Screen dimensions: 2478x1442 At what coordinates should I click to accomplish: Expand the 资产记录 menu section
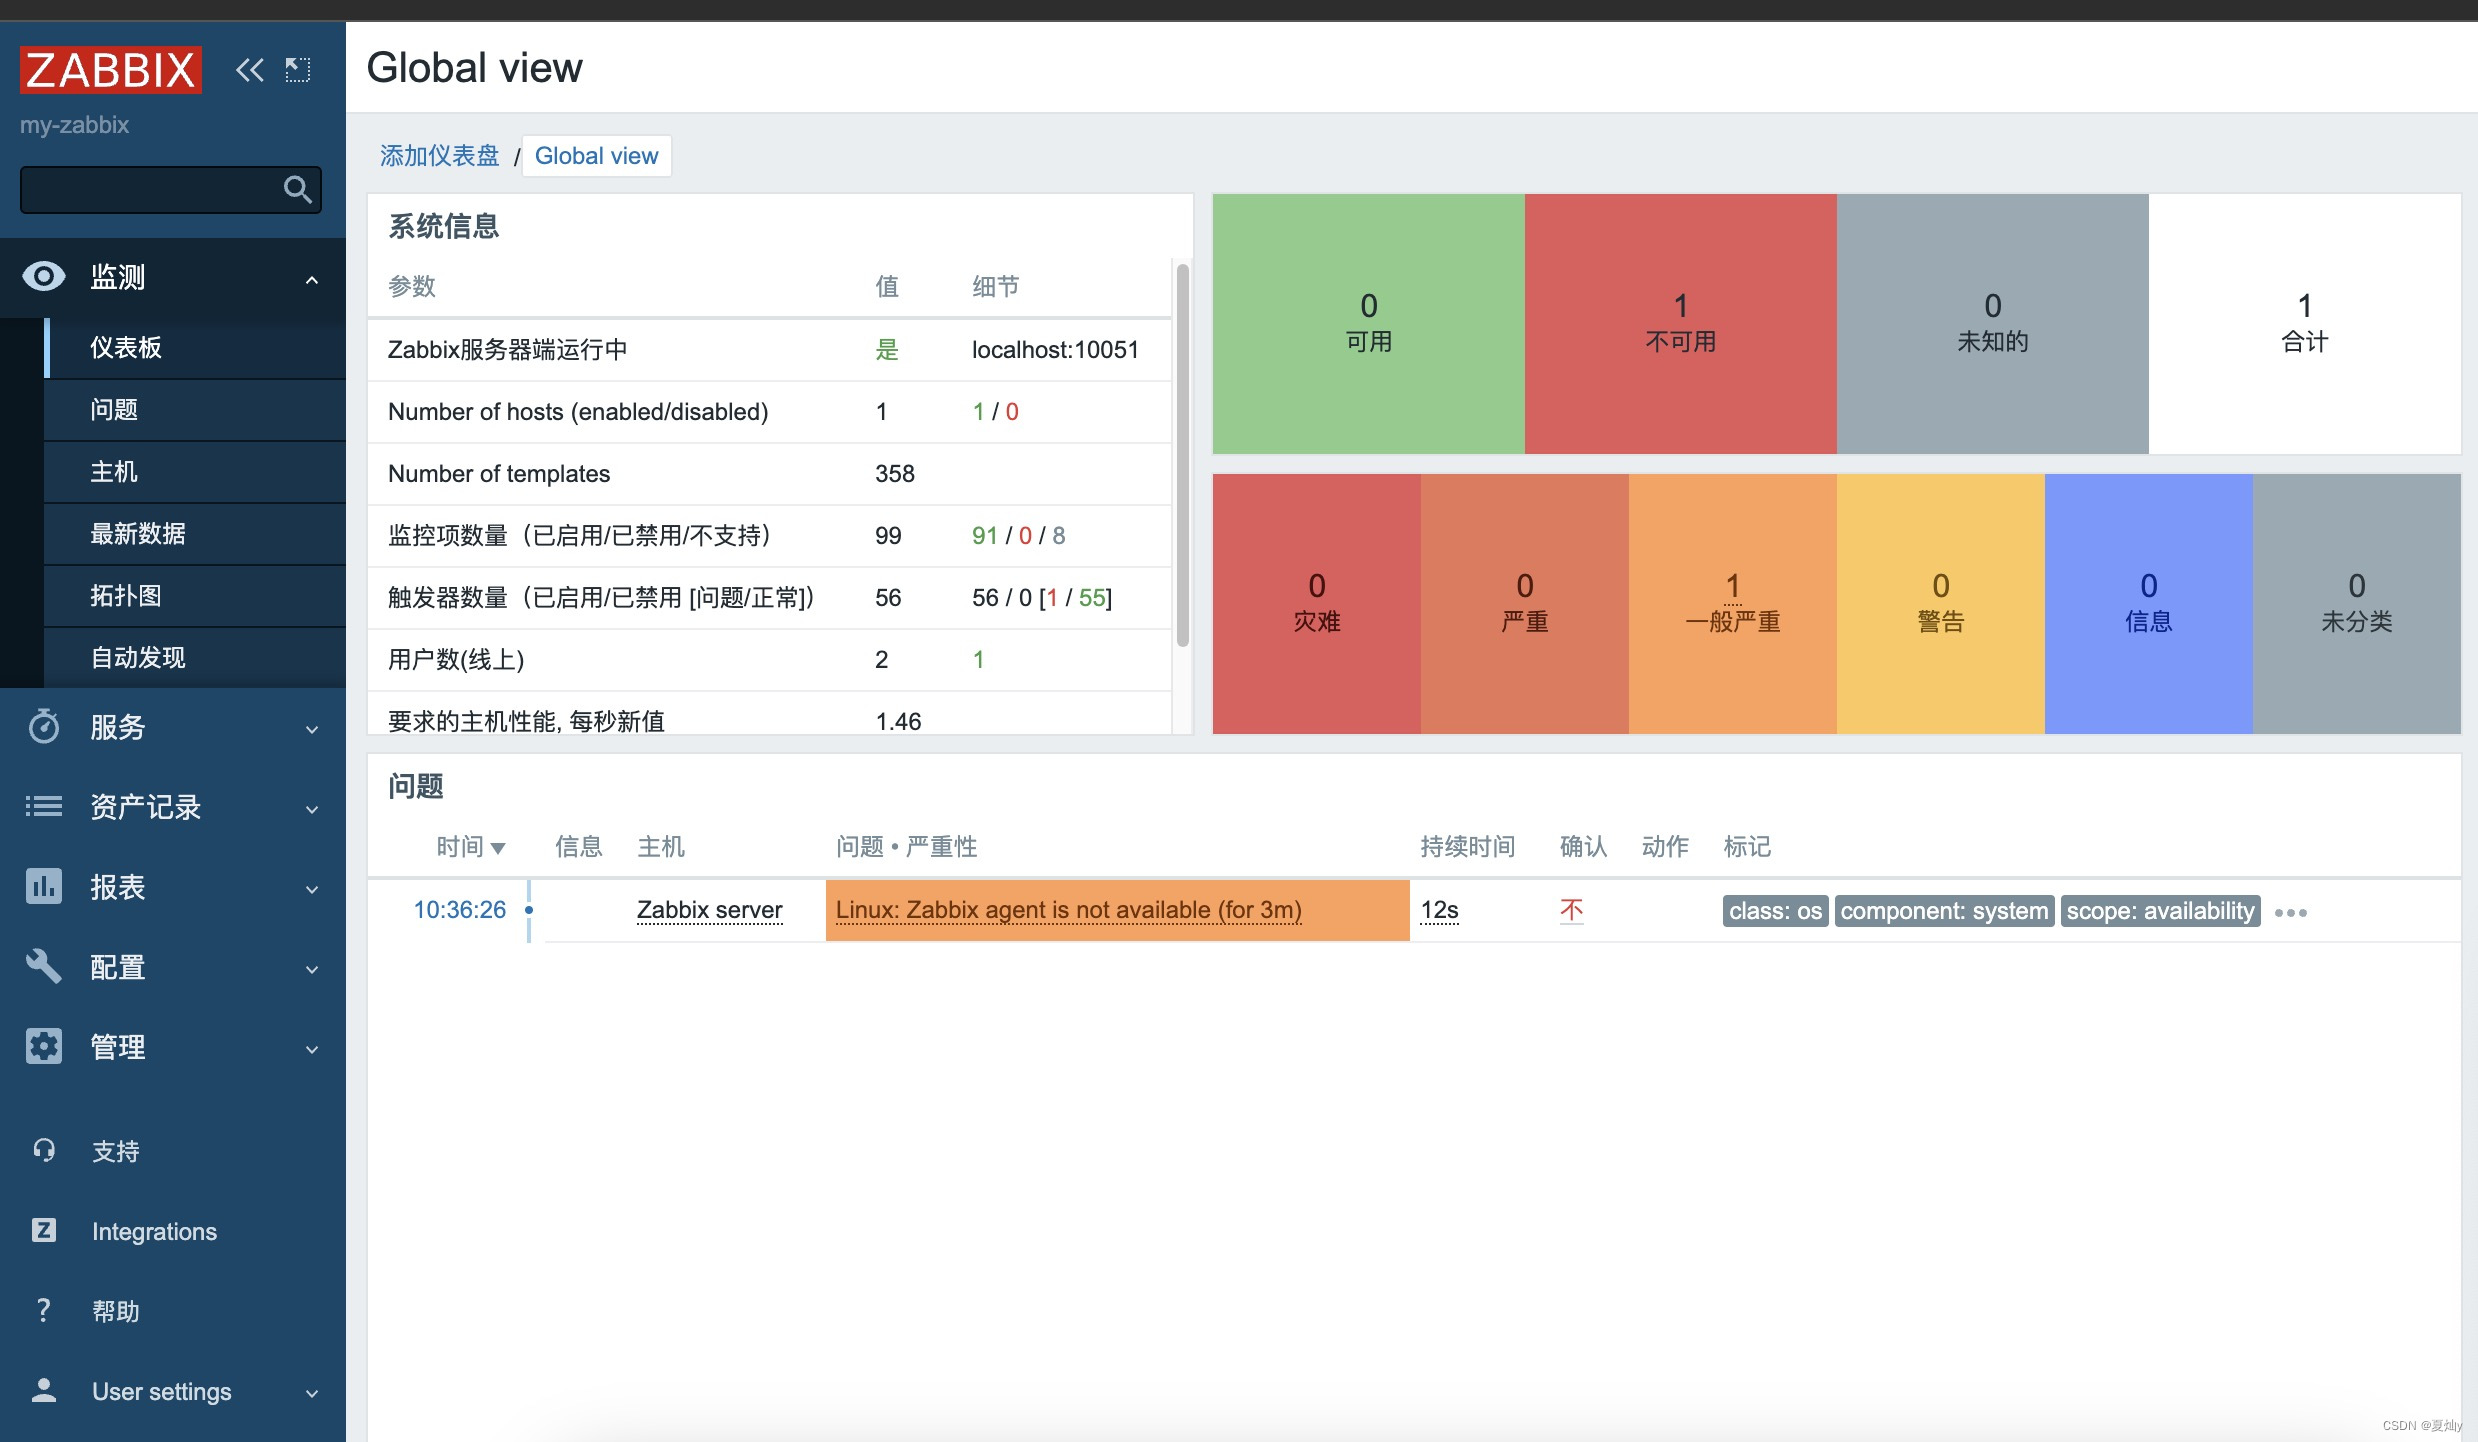pyautogui.click(x=312, y=809)
